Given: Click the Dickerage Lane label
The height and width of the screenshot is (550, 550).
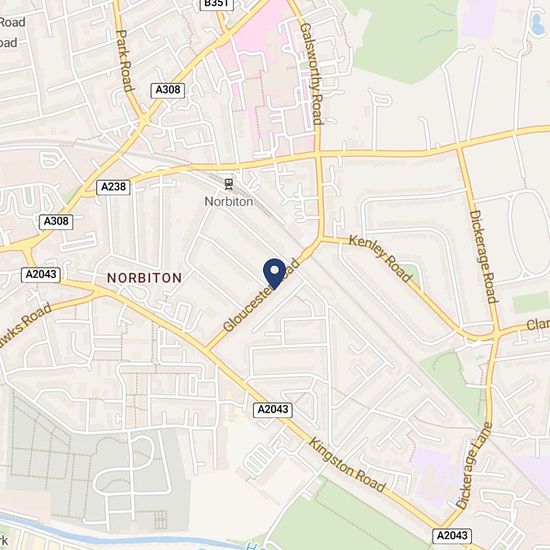Looking at the screenshot, I should (x=474, y=466).
